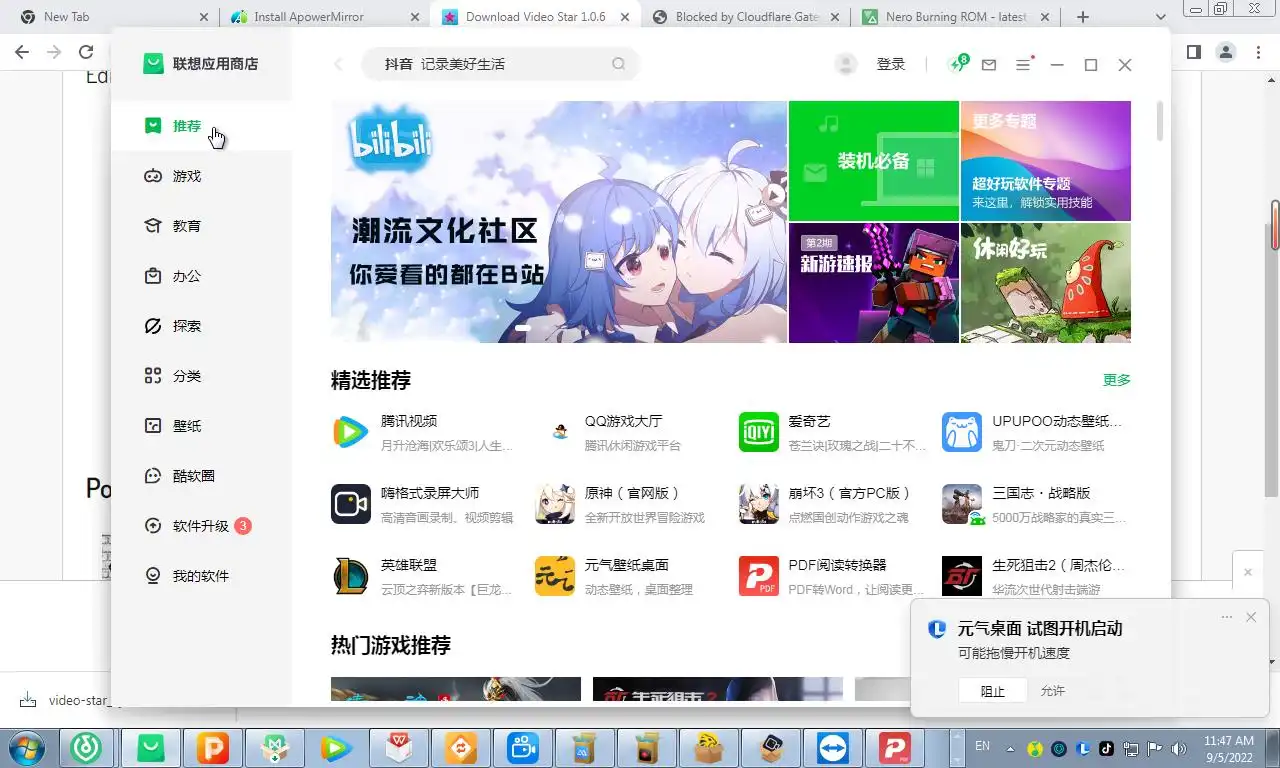Open the bilibili 潮流文化社区 banner
The width and height of the screenshot is (1280, 768).
tap(559, 222)
